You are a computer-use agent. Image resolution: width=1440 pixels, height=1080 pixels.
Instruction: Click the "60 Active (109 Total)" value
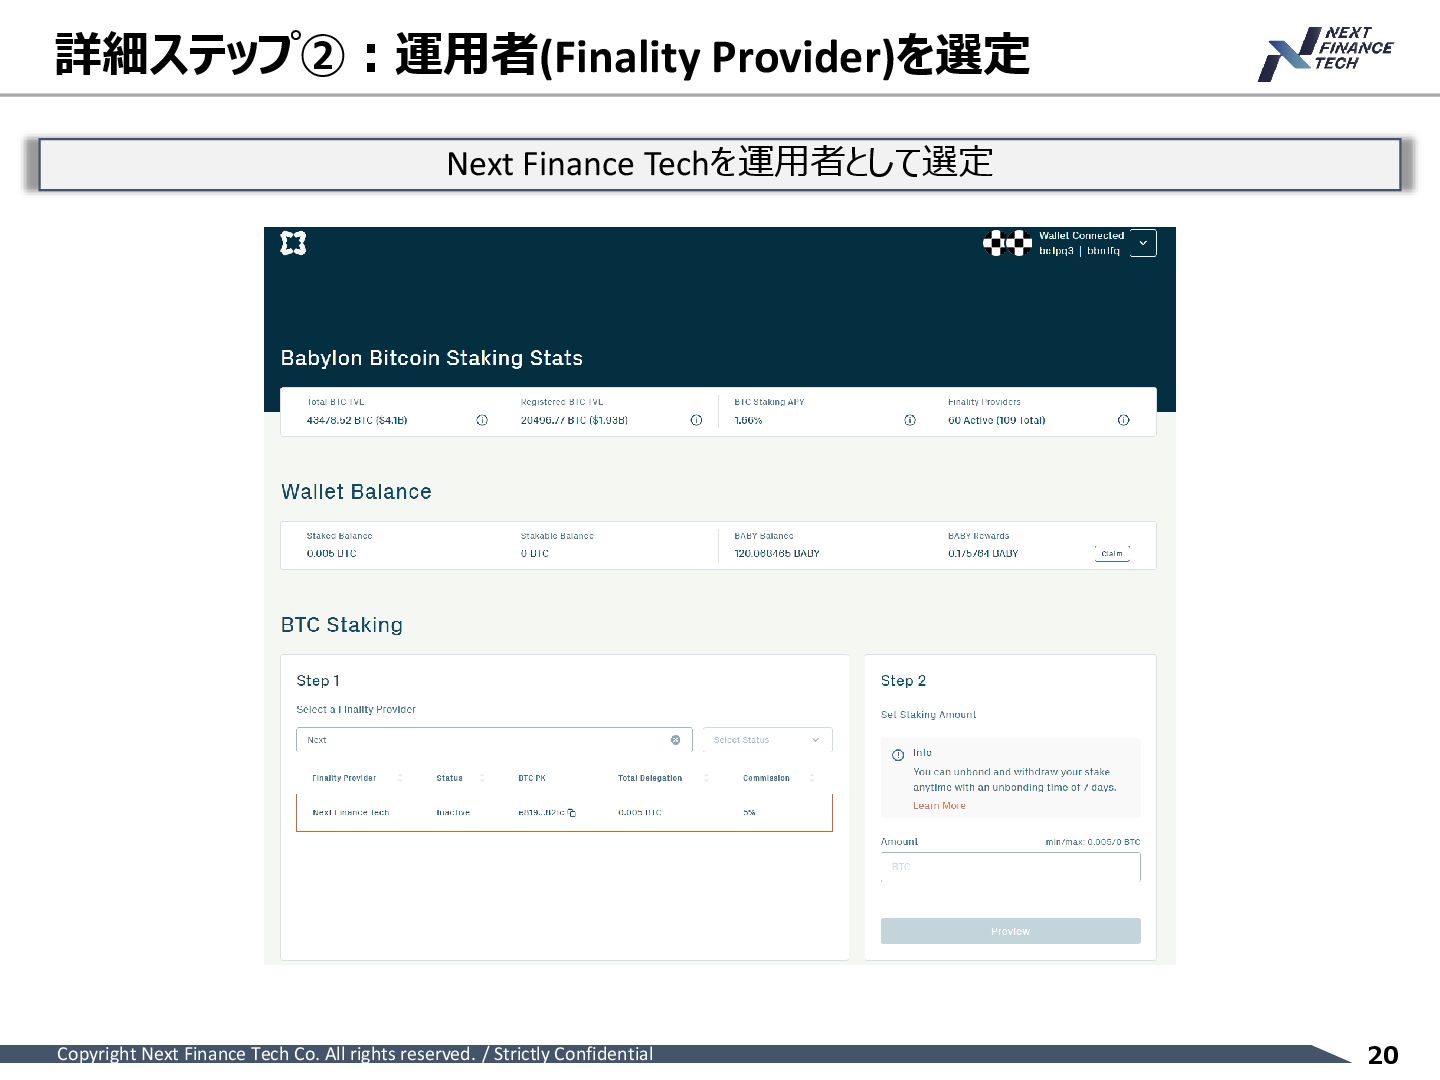(997, 420)
